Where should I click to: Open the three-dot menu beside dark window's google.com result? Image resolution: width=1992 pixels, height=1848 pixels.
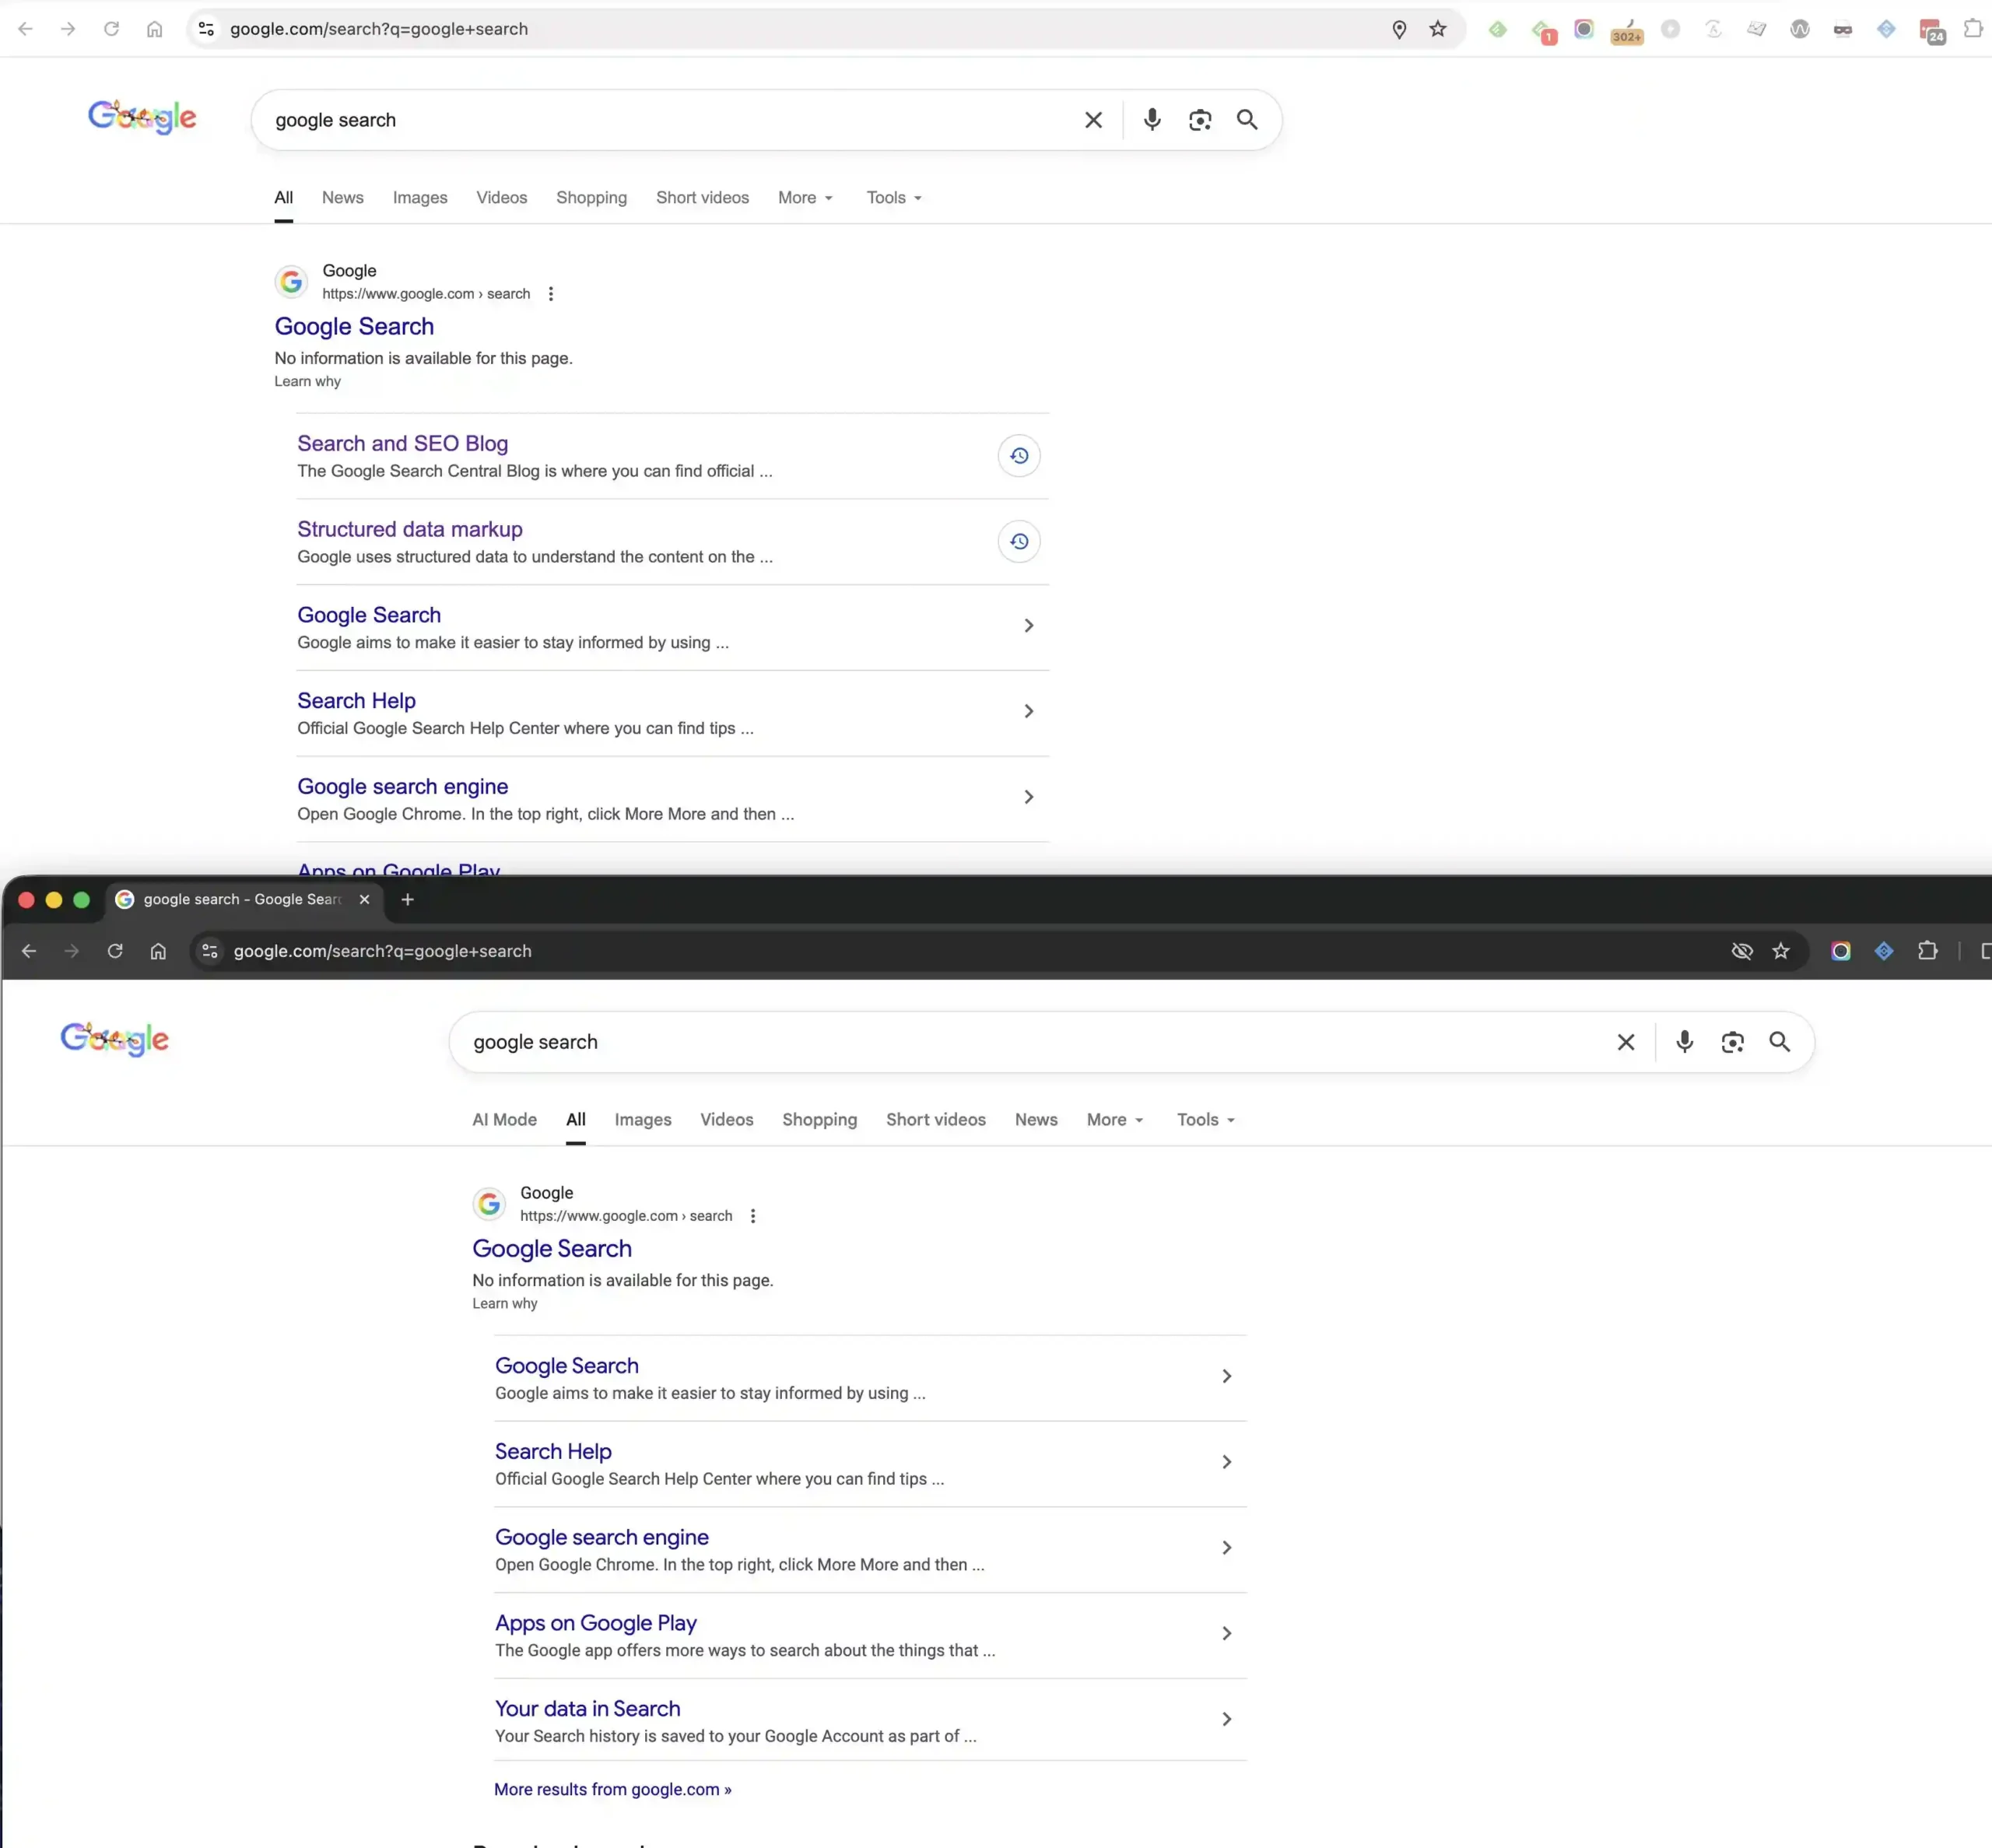tap(753, 1216)
